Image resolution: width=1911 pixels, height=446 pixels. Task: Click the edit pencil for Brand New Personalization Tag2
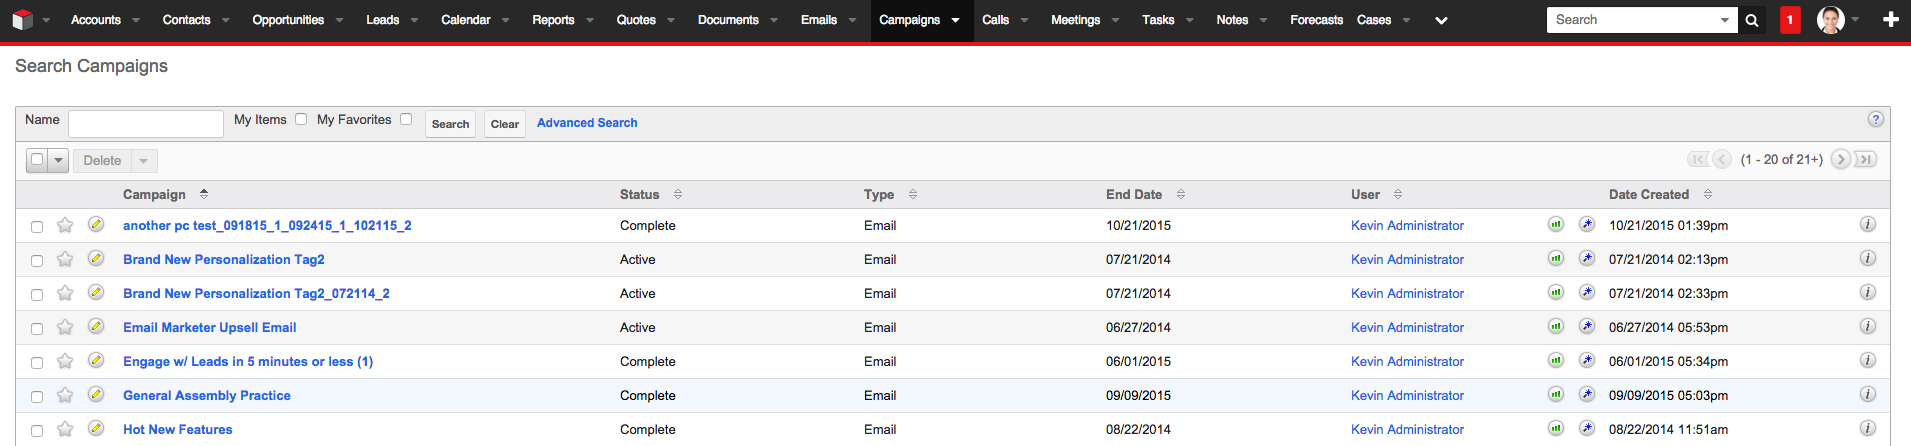tap(96, 258)
